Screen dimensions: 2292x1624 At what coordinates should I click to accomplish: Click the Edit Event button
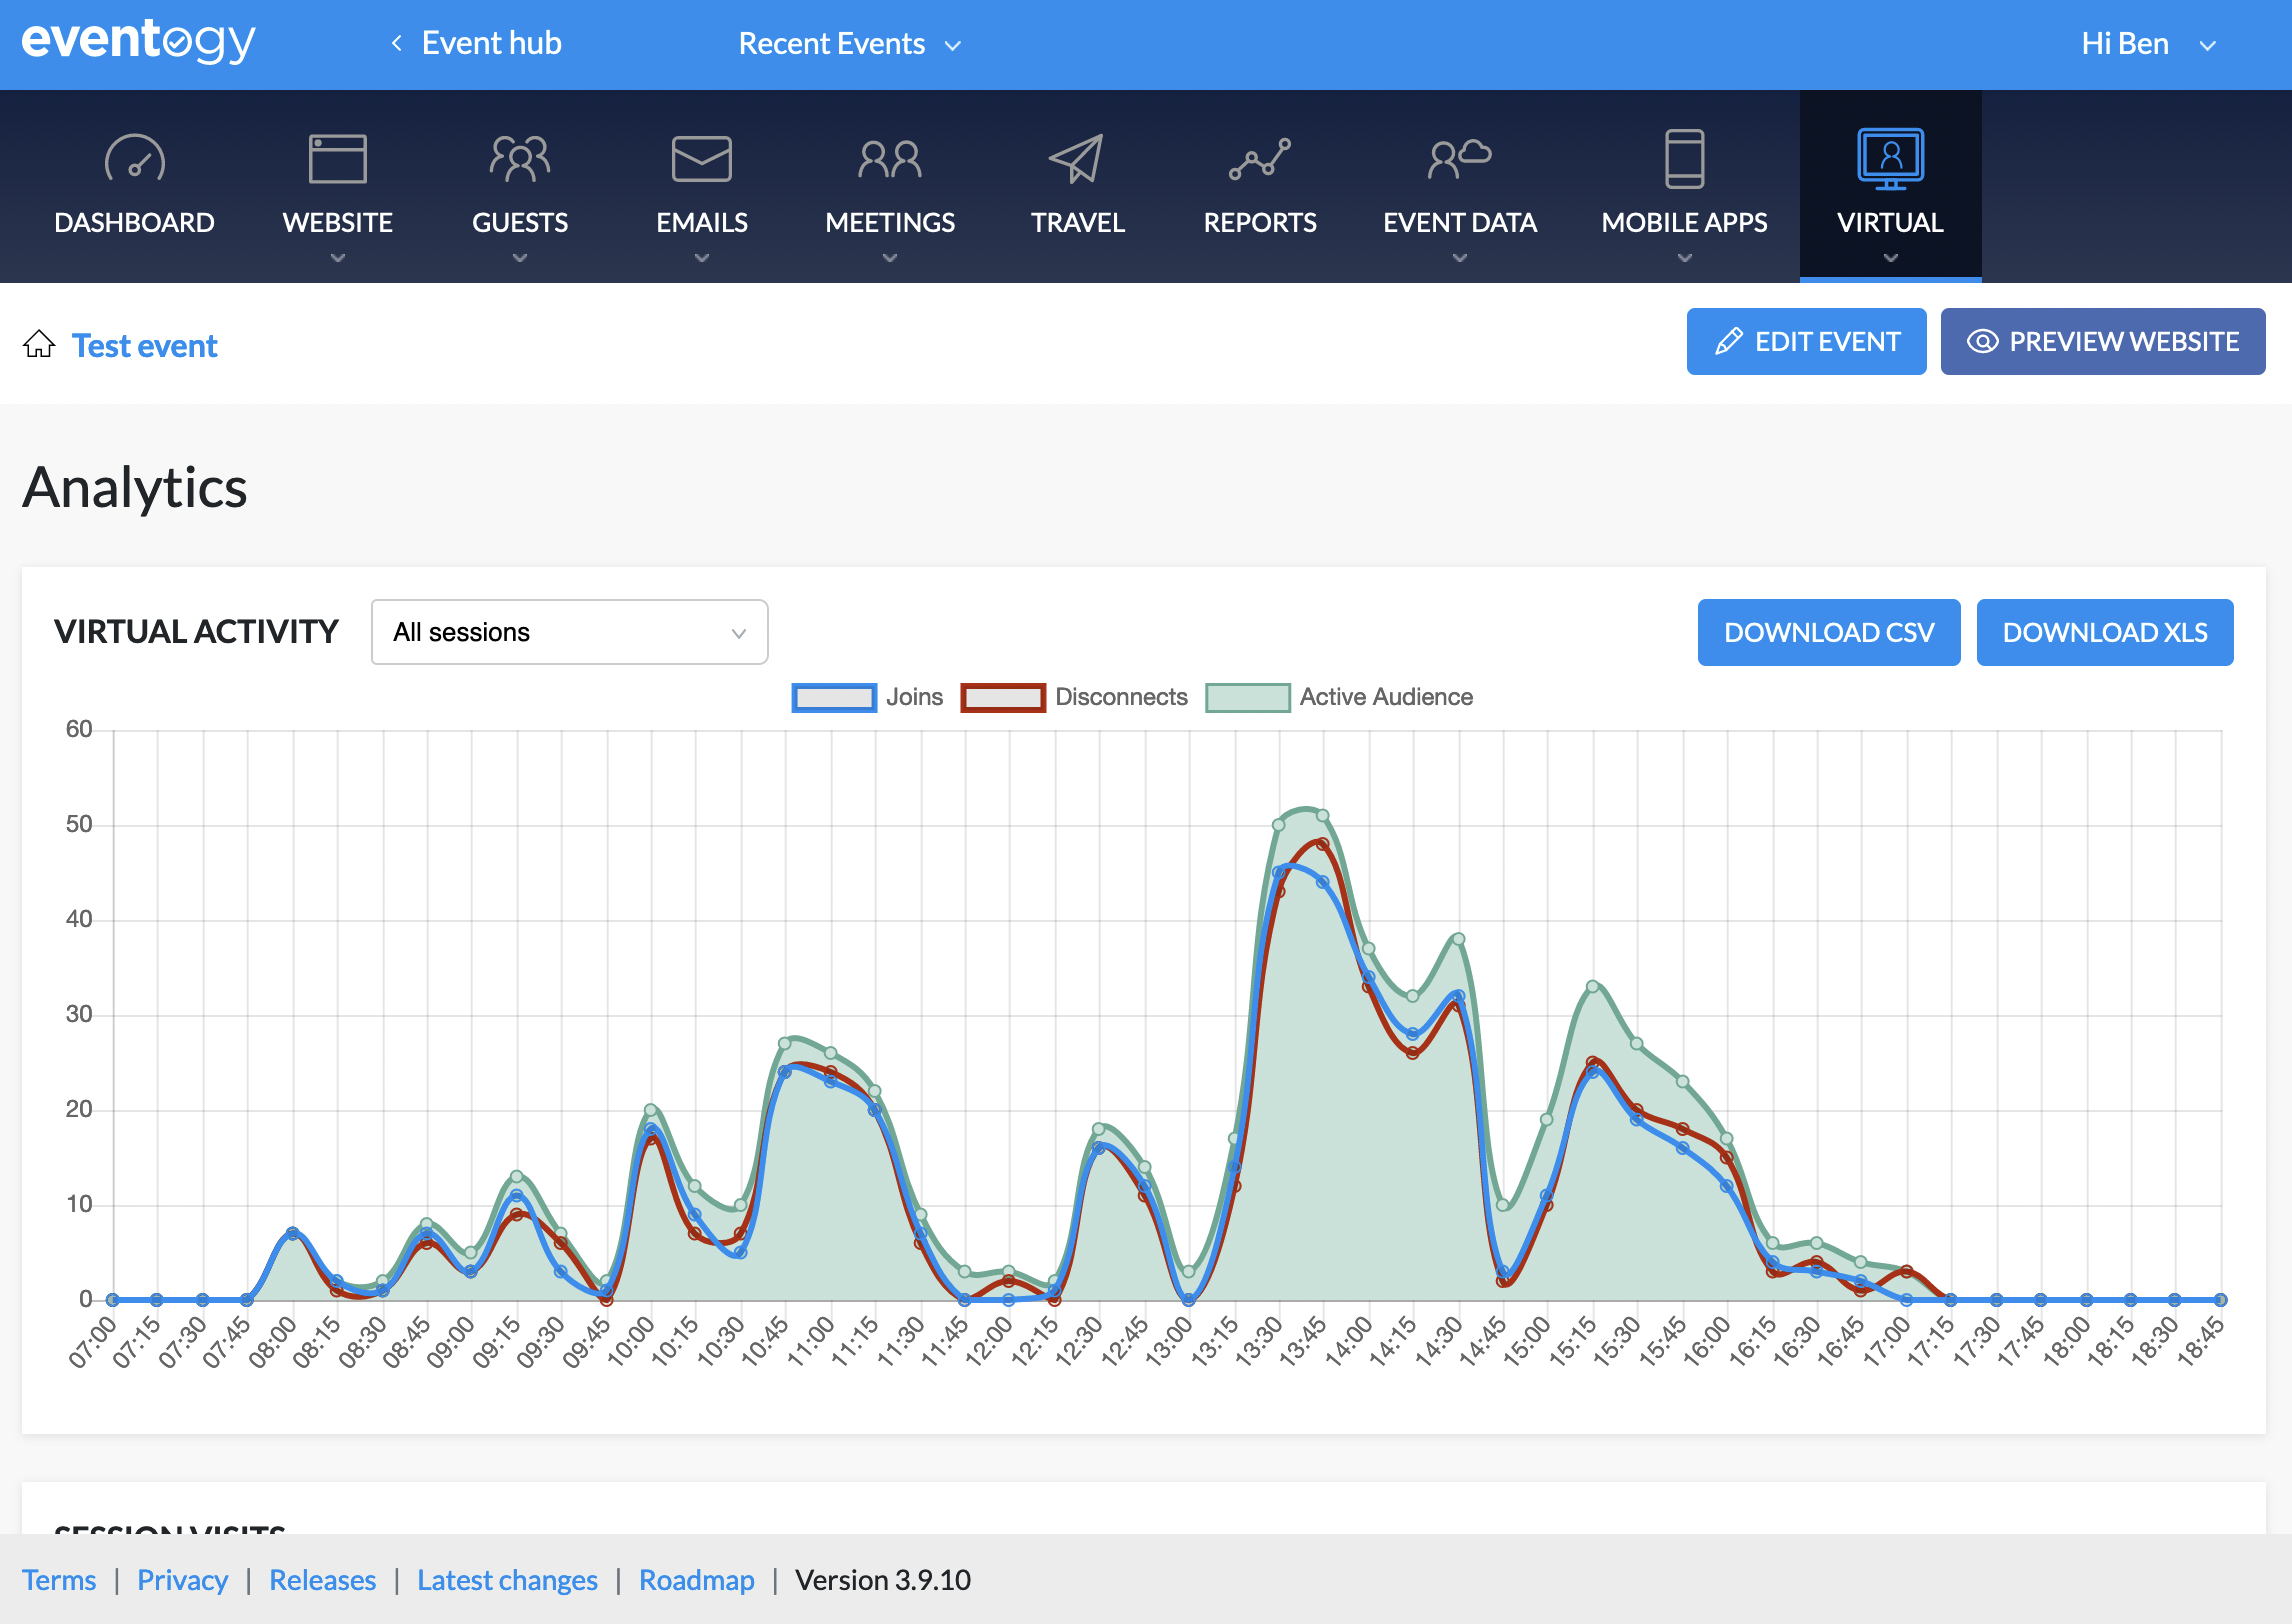coord(1806,341)
